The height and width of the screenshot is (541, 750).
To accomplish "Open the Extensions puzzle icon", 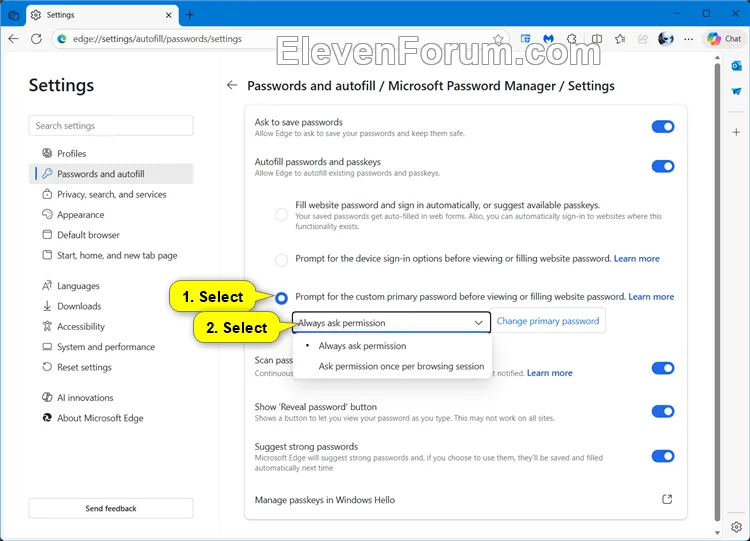I will coord(572,39).
